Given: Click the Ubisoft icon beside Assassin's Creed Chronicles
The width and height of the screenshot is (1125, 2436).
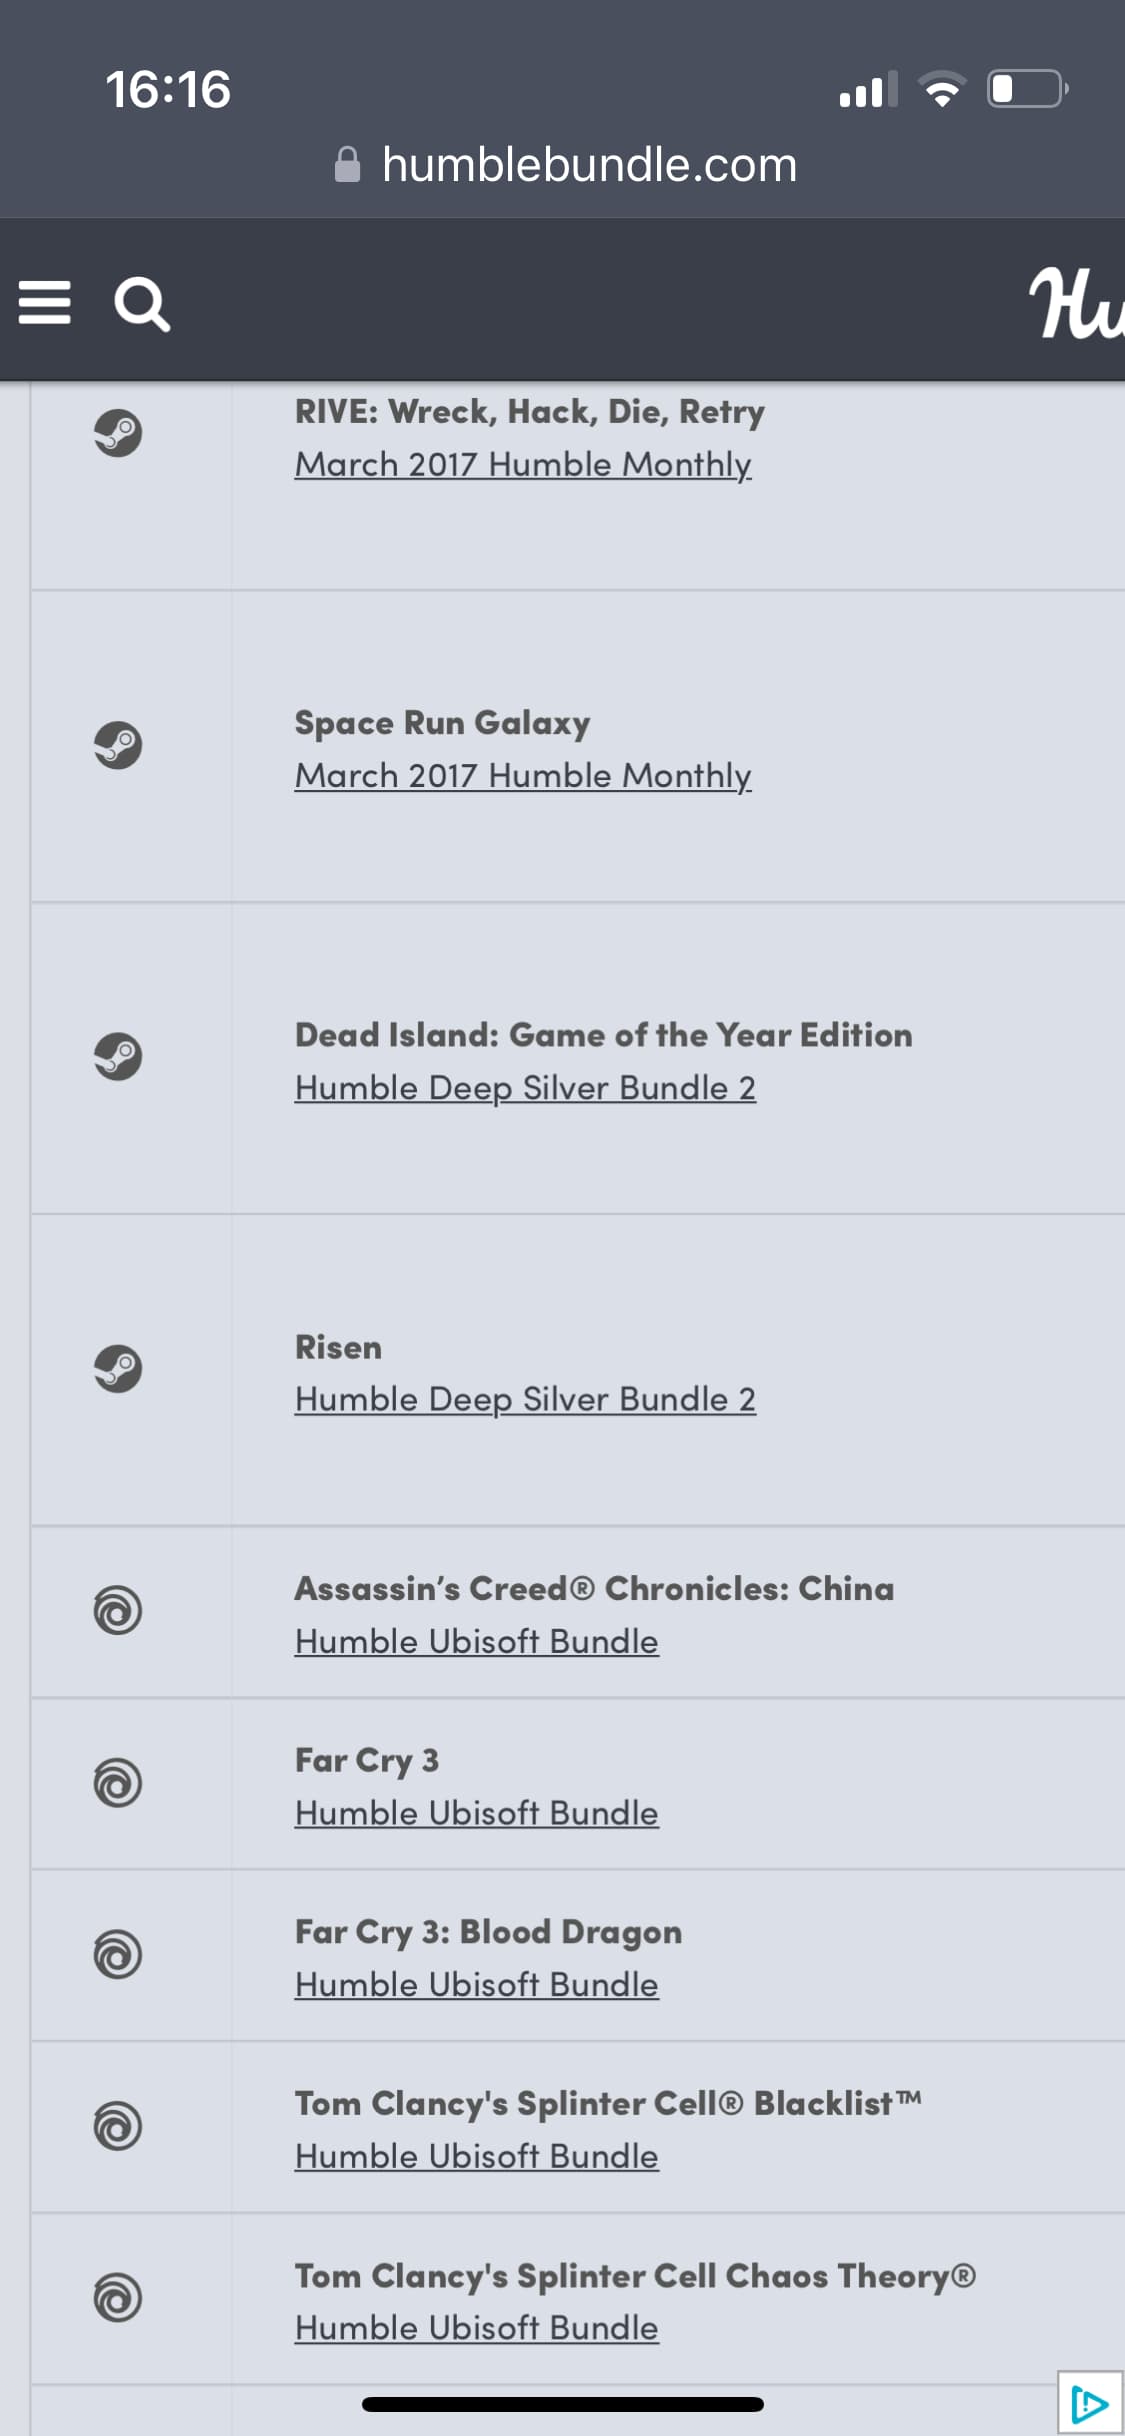Looking at the screenshot, I should point(118,1611).
